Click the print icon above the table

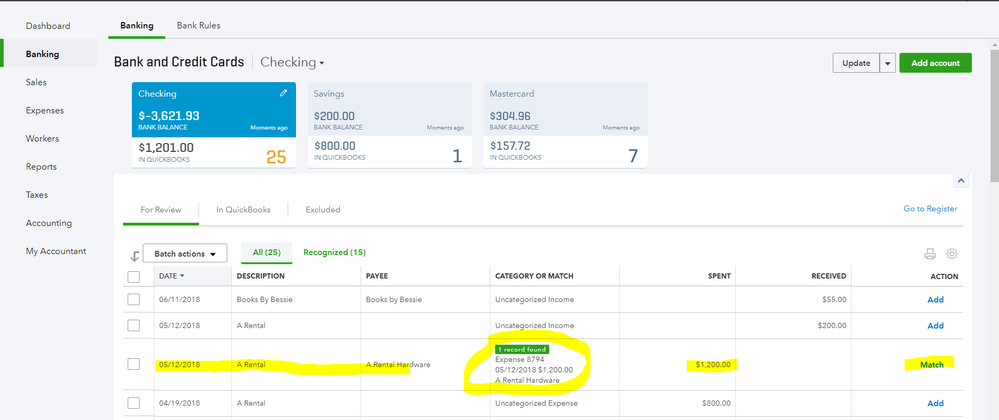[929, 254]
